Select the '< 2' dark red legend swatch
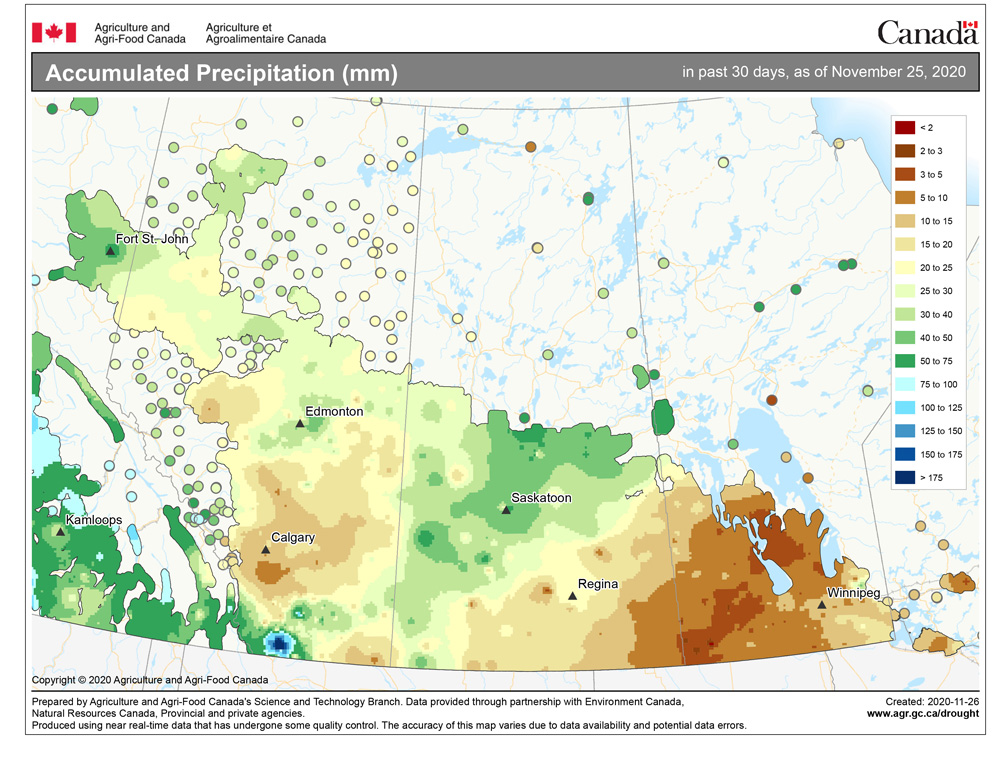Viewport: 1000px width, 760px height. [x=904, y=127]
